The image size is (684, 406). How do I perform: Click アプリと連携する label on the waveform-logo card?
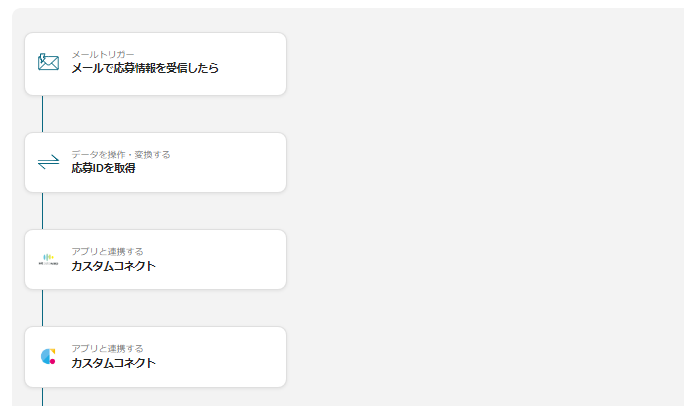[107, 251]
